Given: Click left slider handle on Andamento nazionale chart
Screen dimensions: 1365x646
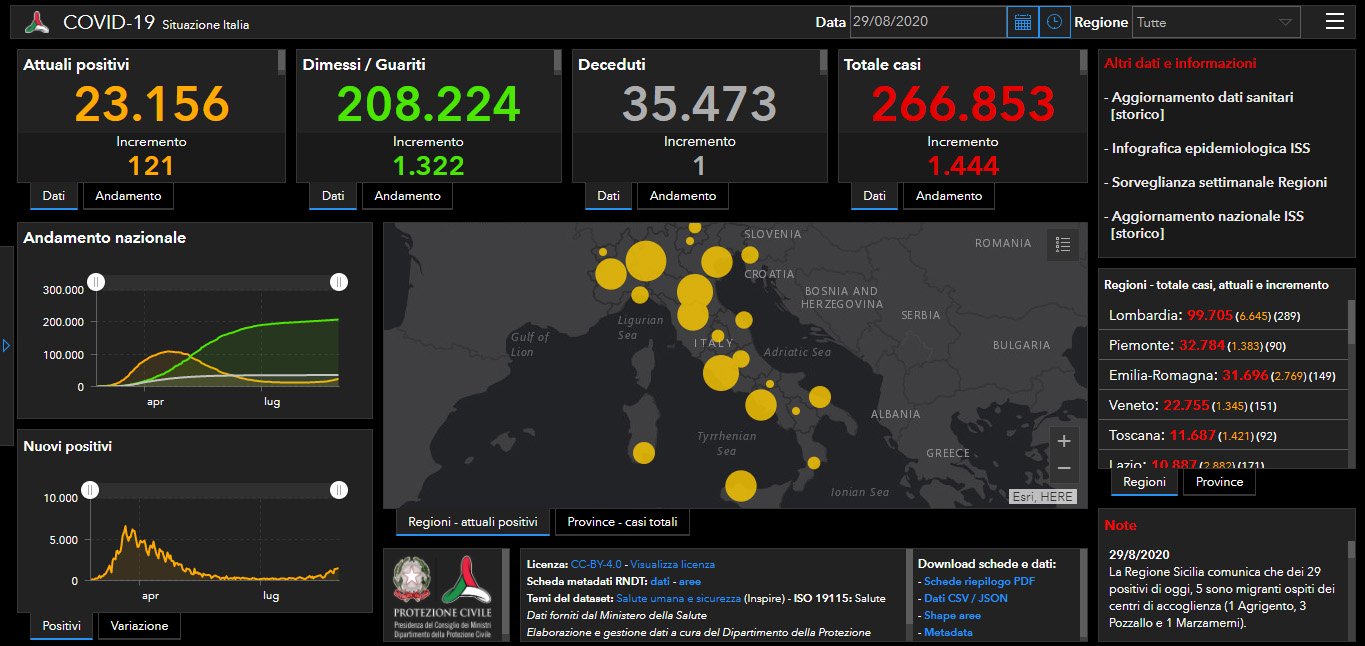Looking at the screenshot, I should tap(96, 283).
